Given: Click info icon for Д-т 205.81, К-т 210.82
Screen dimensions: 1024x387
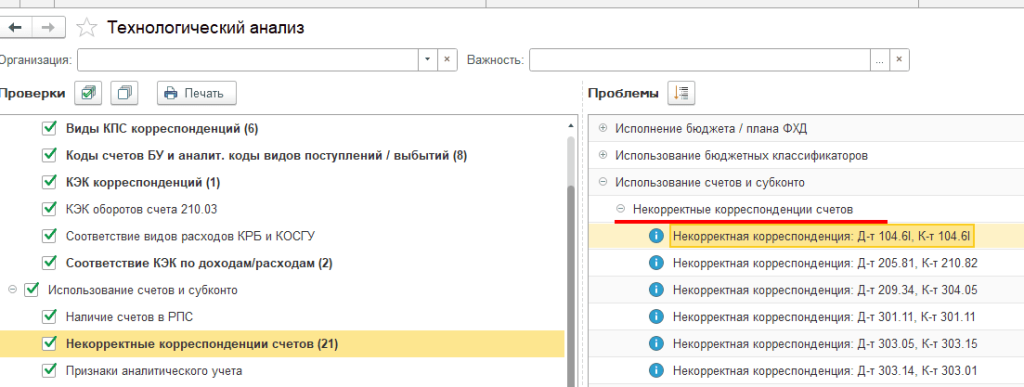Looking at the screenshot, I should pos(656,262).
